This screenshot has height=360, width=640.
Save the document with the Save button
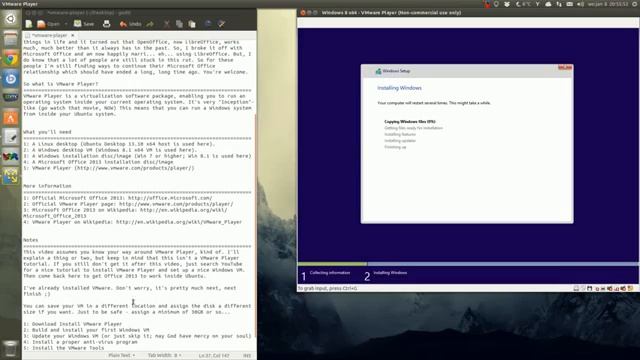coord(84,24)
